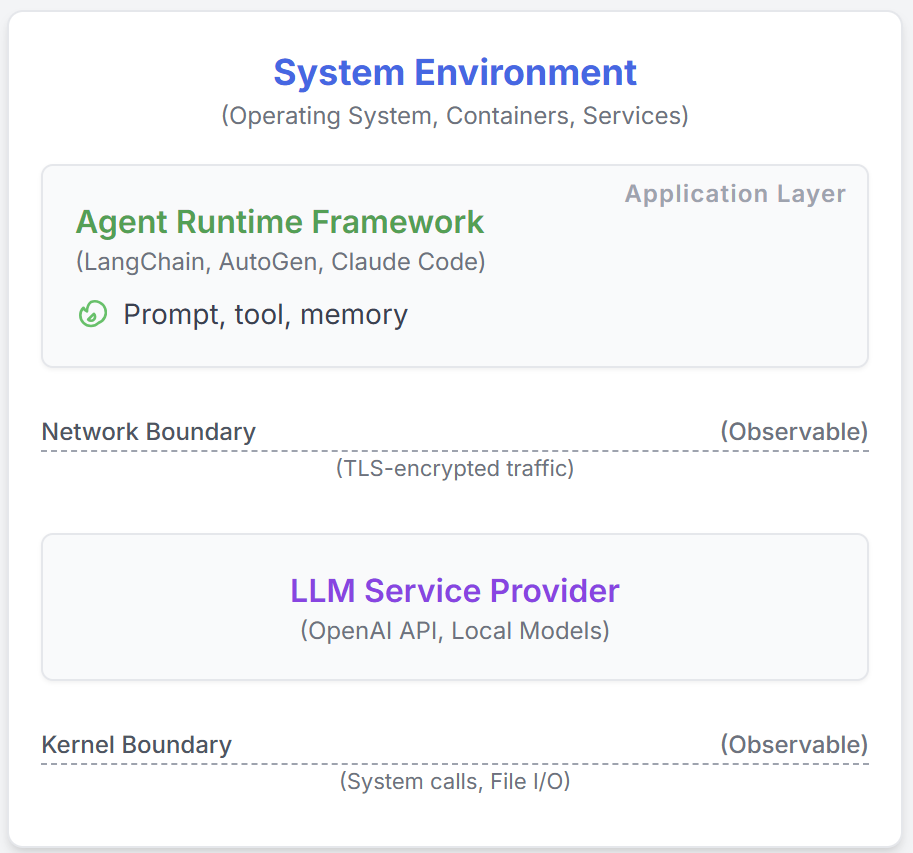913x853 pixels.
Task: Click the dashed Kernel Boundary divider line
Action: tap(455, 764)
